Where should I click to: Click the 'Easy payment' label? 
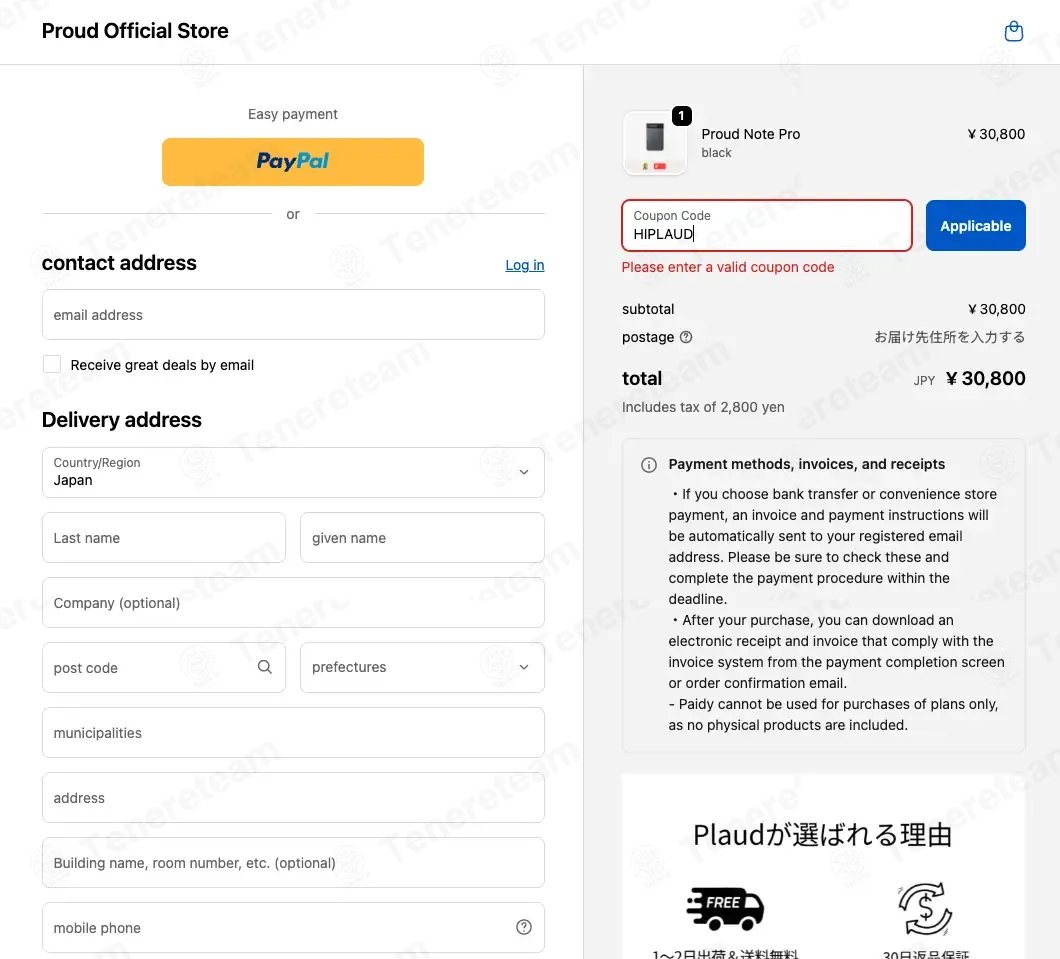293,114
